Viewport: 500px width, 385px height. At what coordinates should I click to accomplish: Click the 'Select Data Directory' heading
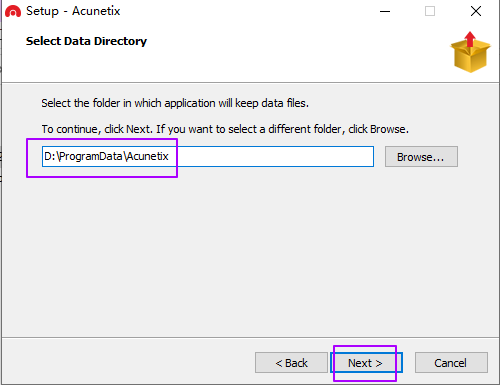pos(86,41)
